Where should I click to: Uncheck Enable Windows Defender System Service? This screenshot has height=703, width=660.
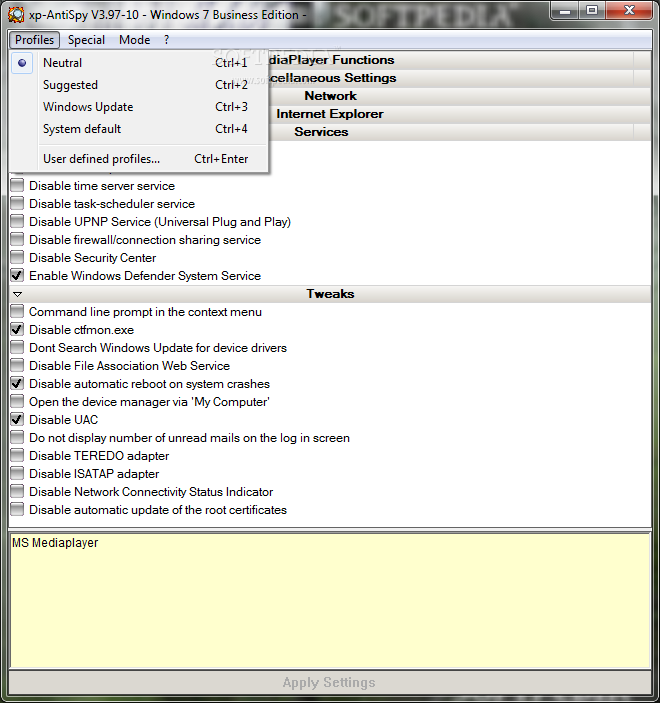click(17, 275)
